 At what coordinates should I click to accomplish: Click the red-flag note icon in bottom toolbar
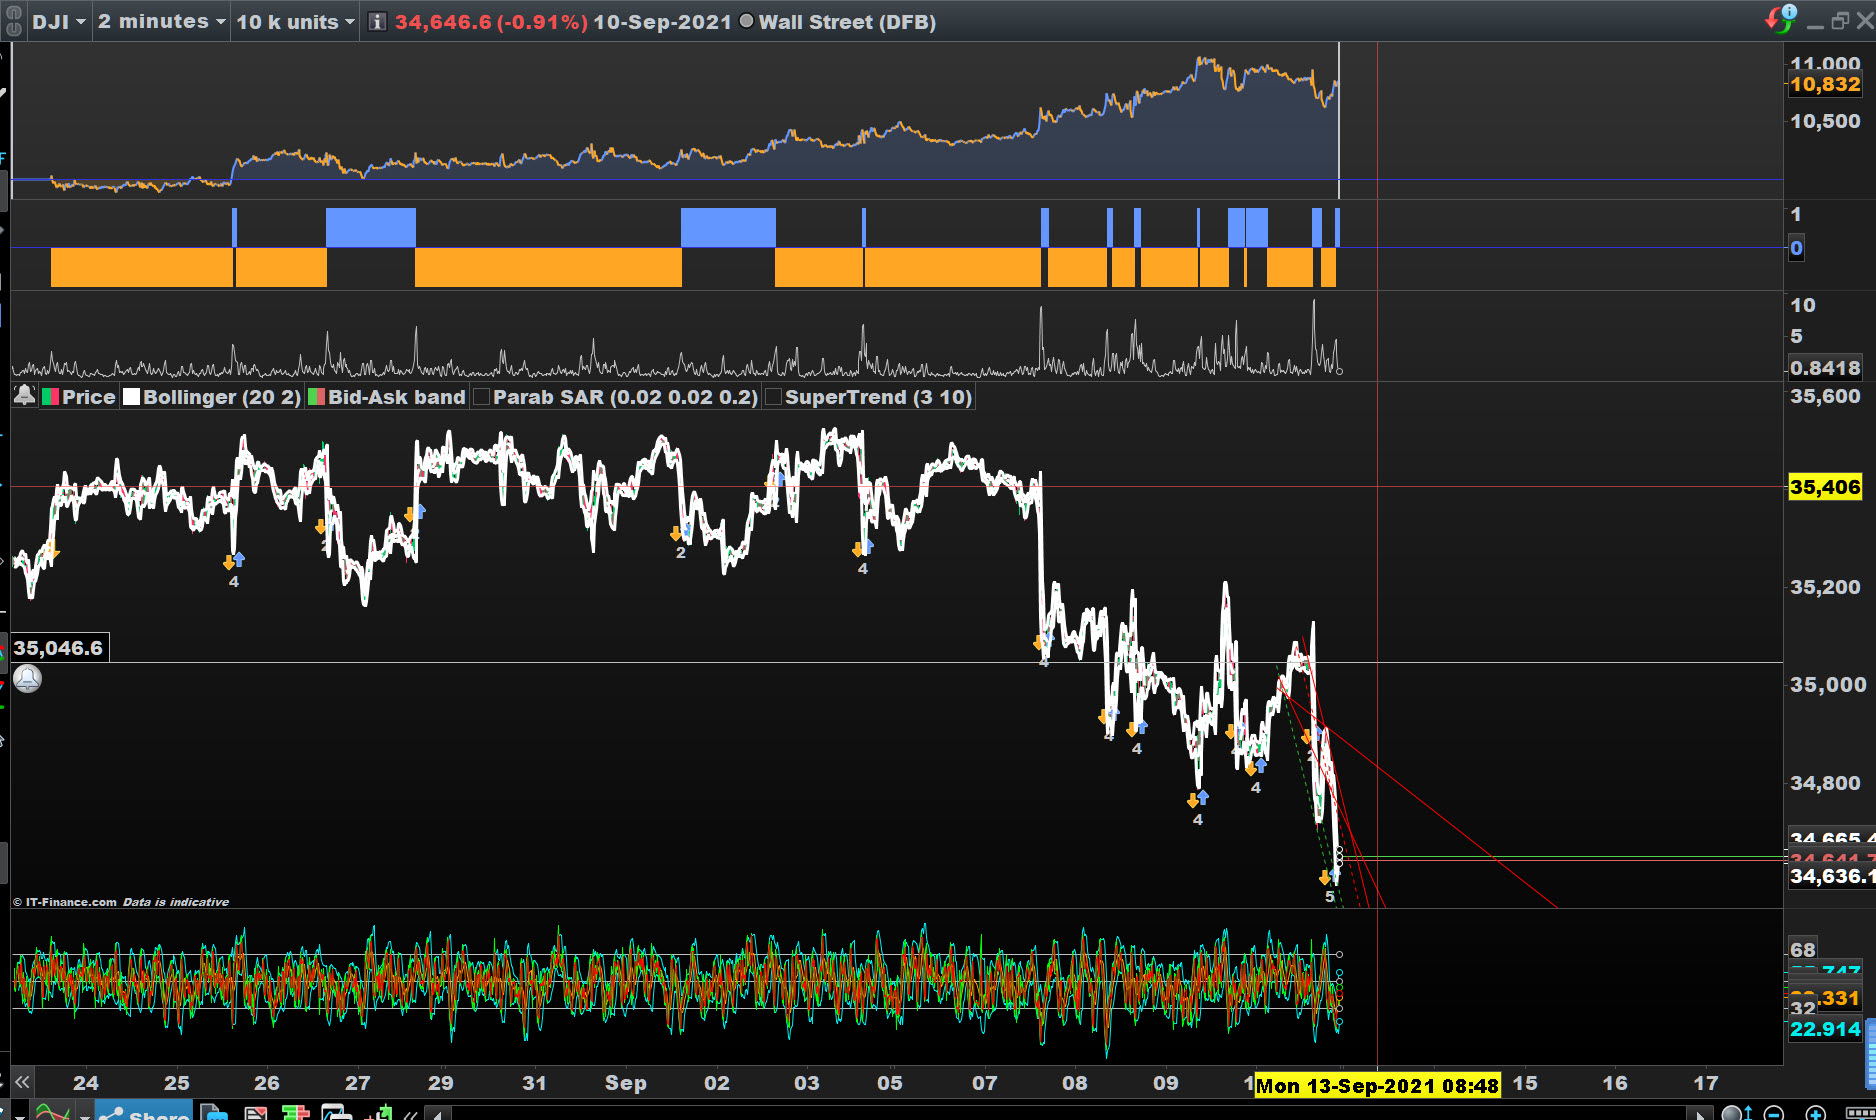coord(256,1112)
